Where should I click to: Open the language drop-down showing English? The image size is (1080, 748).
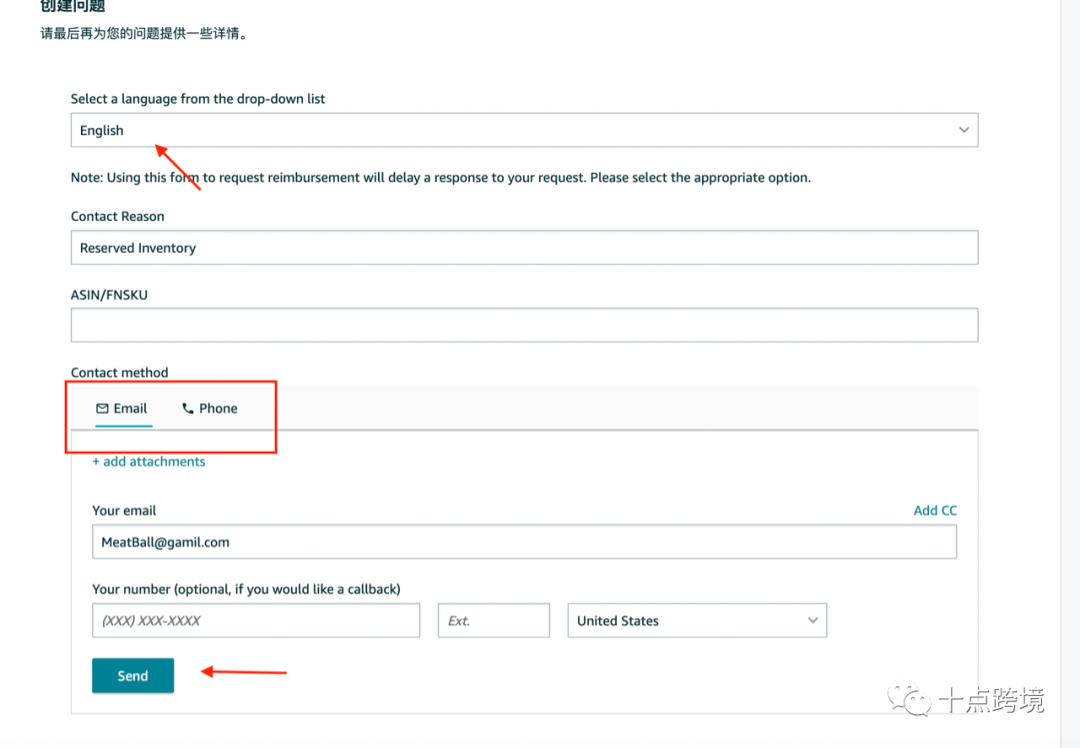click(524, 130)
